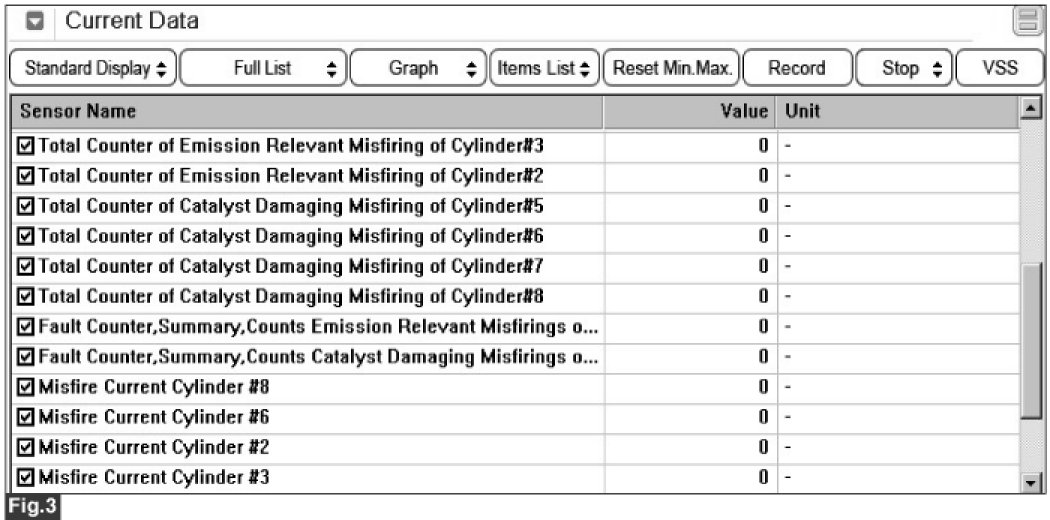Uncheck Misfire Current Cylinder #8
Viewport: 1050px width, 520px height.
coord(27,387)
